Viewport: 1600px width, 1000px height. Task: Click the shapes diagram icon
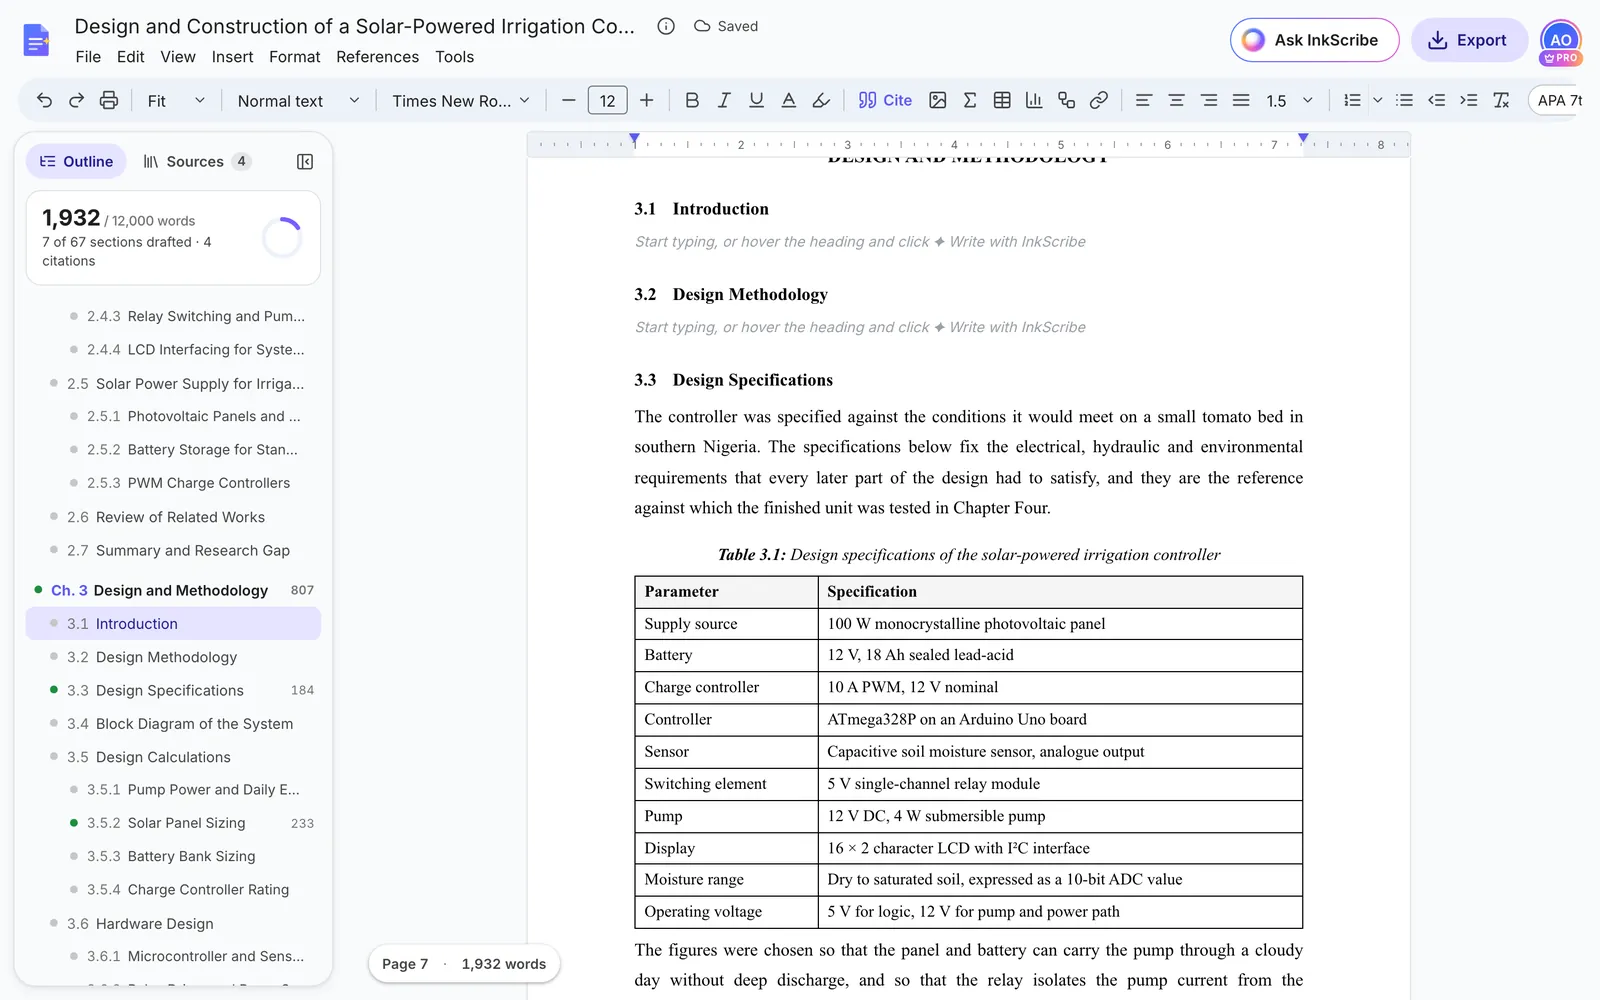click(x=1066, y=100)
